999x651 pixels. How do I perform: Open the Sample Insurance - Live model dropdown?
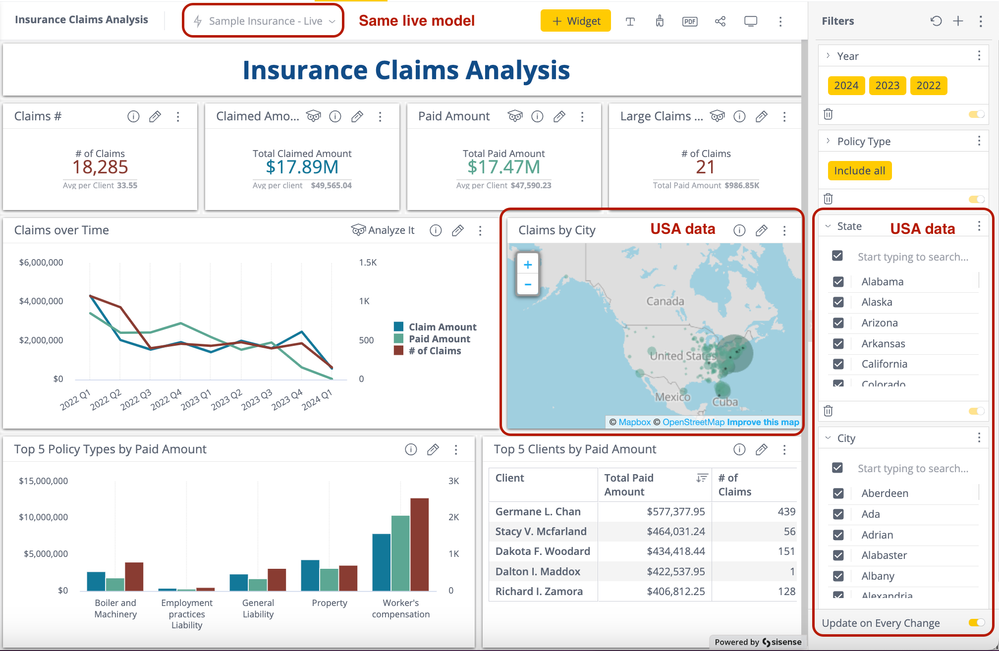(265, 21)
